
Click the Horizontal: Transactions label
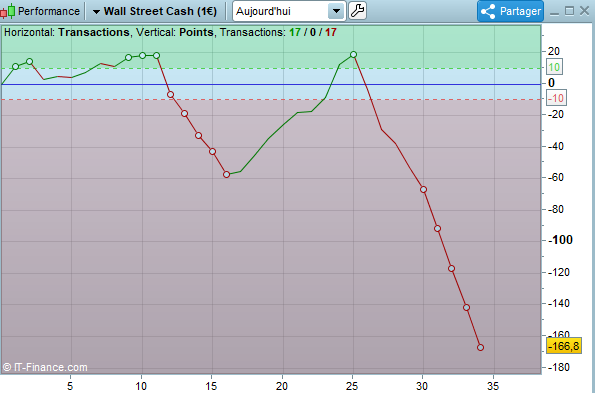click(67, 32)
